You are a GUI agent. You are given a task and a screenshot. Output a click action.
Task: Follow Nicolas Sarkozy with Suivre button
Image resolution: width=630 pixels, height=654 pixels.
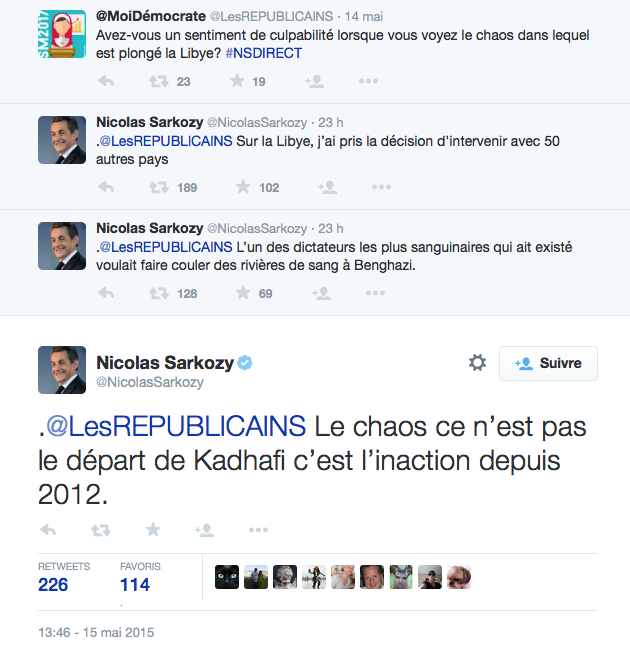click(548, 364)
